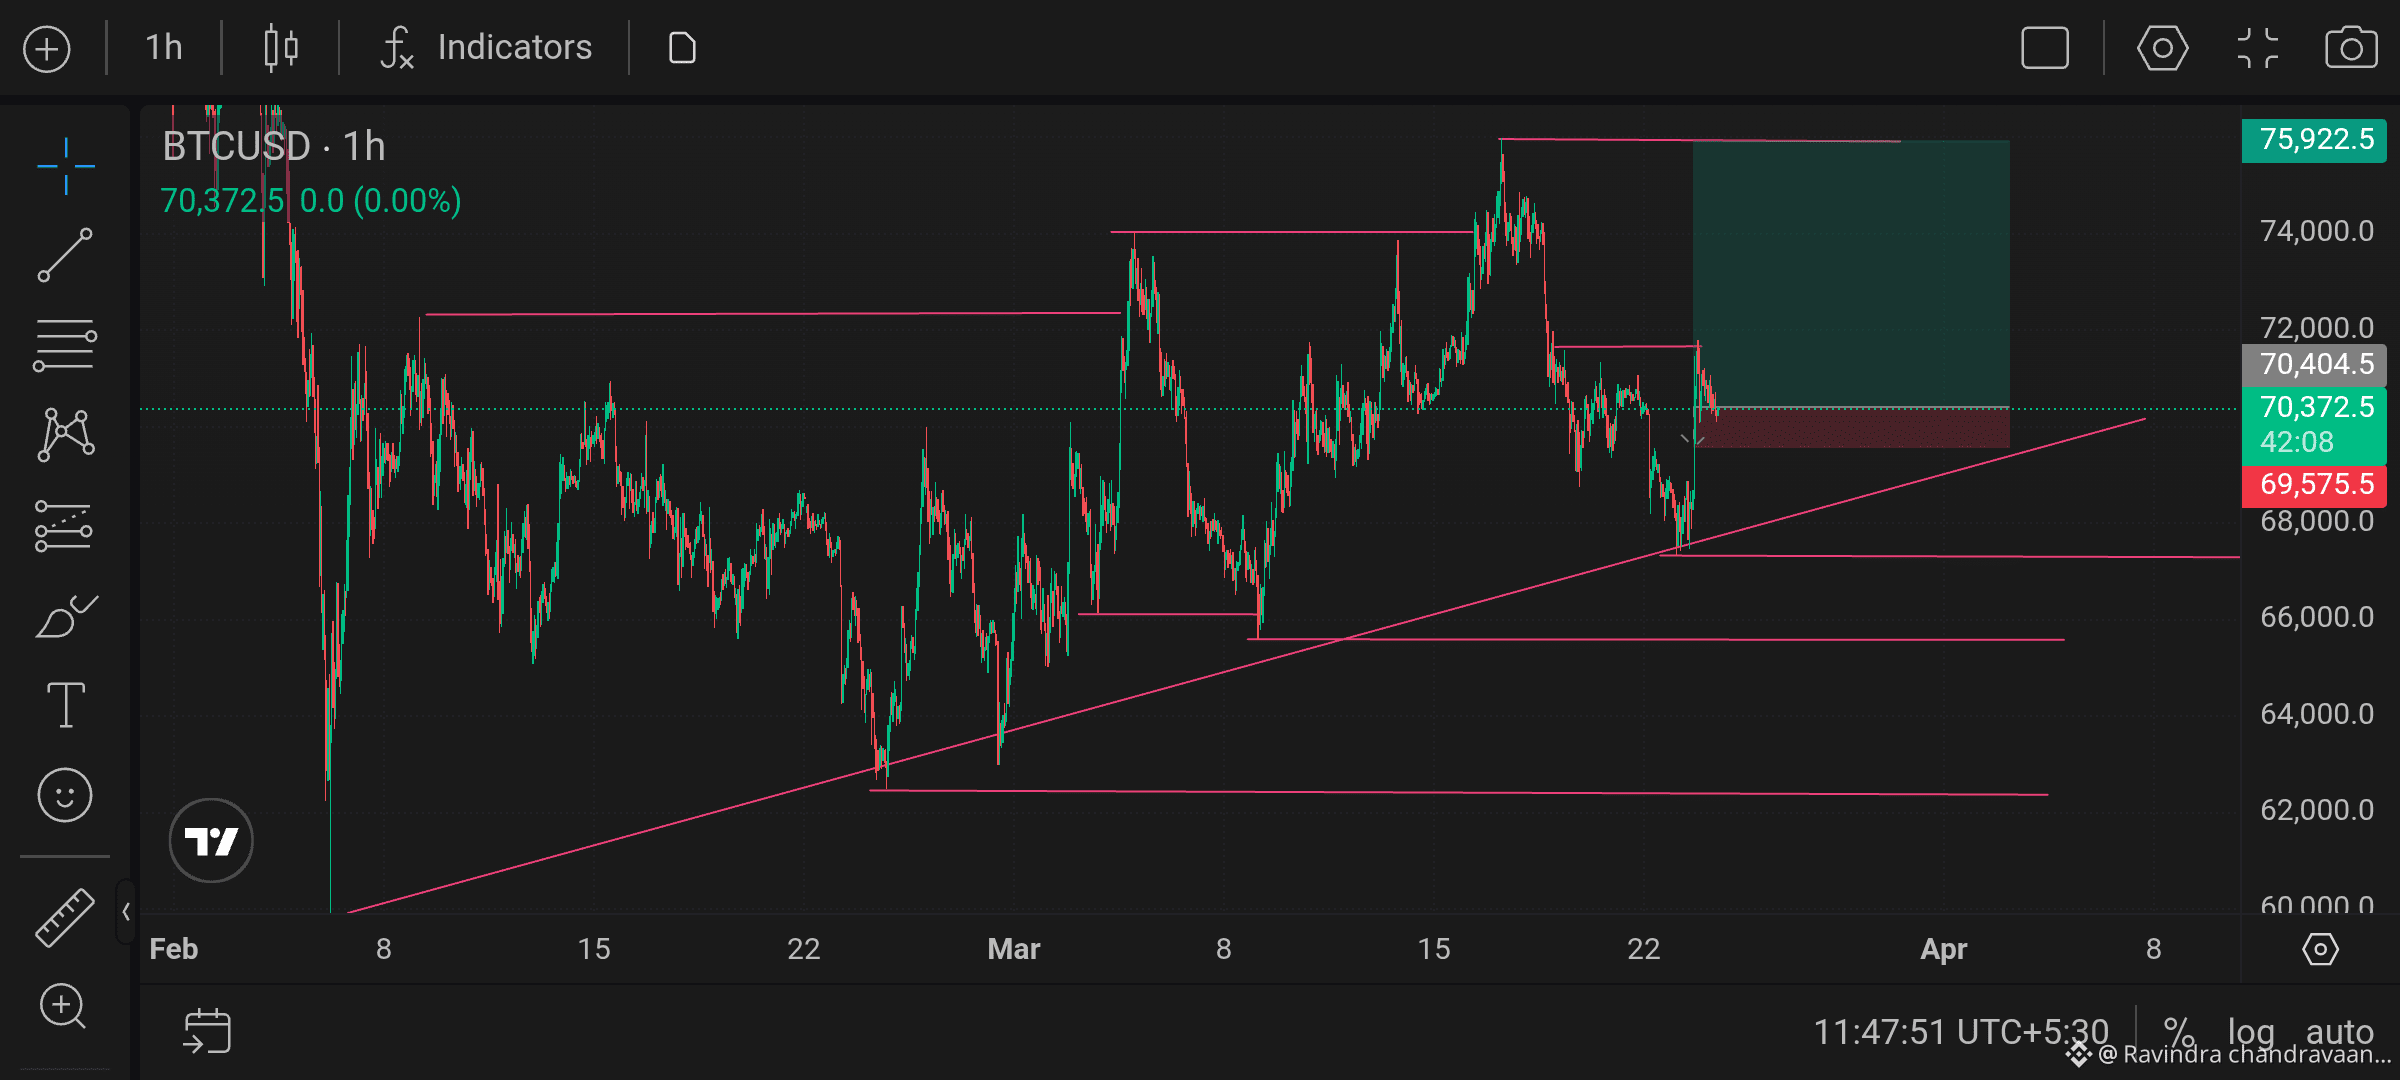This screenshot has width=2400, height=1080.
Task: Click the 70,372.5 0.0 (0.00%) price legend
Action: [x=311, y=201]
